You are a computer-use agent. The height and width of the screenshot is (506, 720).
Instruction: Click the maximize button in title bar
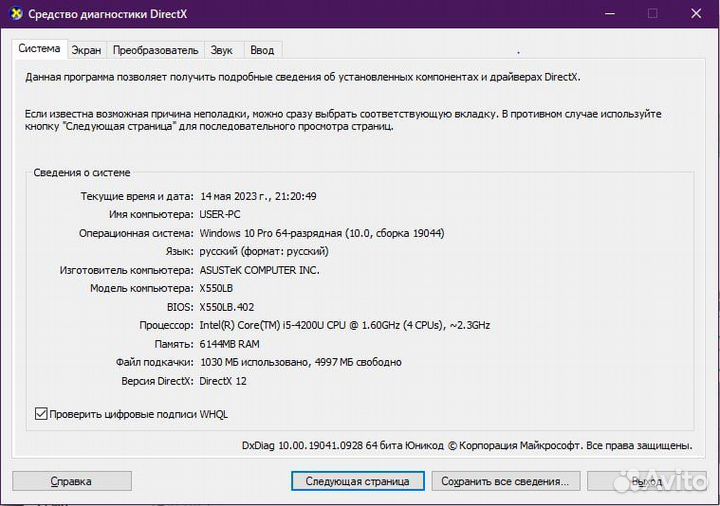pyautogui.click(x=652, y=14)
